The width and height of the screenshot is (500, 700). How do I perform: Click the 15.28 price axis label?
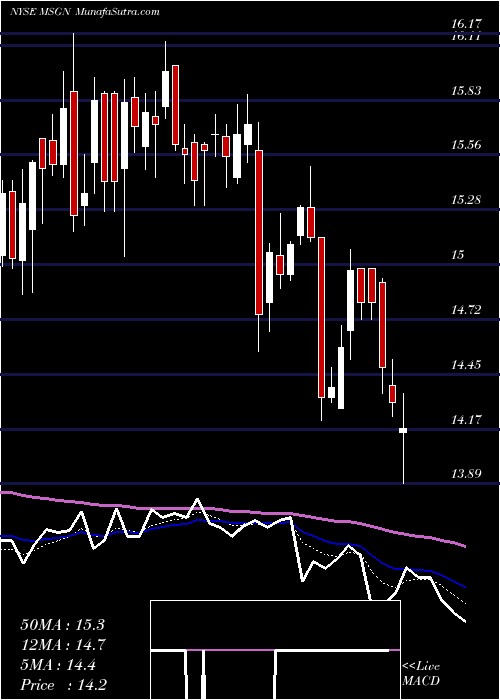[x=466, y=200]
